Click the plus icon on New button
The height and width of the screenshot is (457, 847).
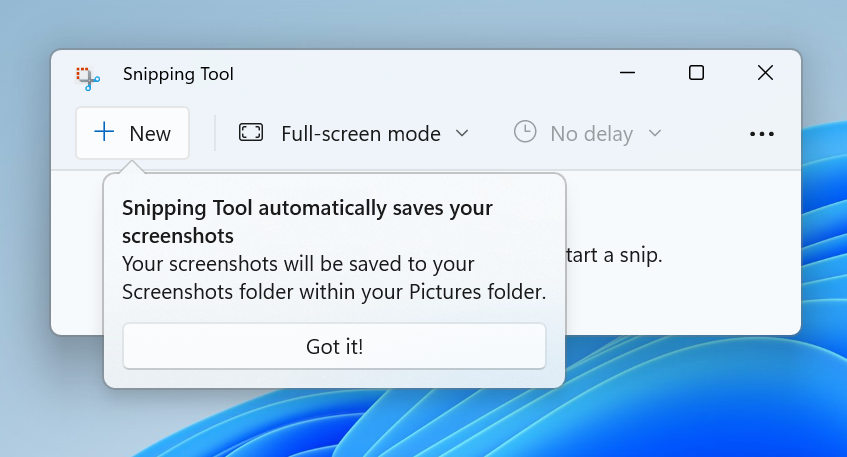[x=104, y=132]
